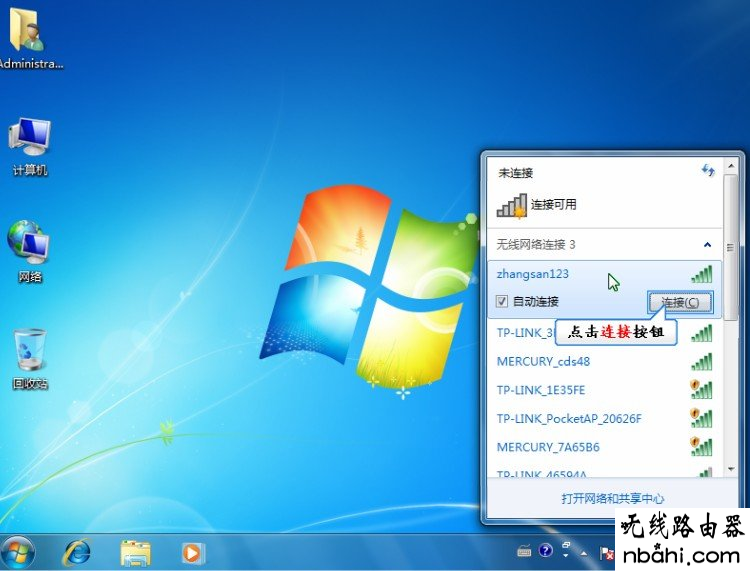
Task: Open Action Center flag tray icon
Action: tap(607, 554)
